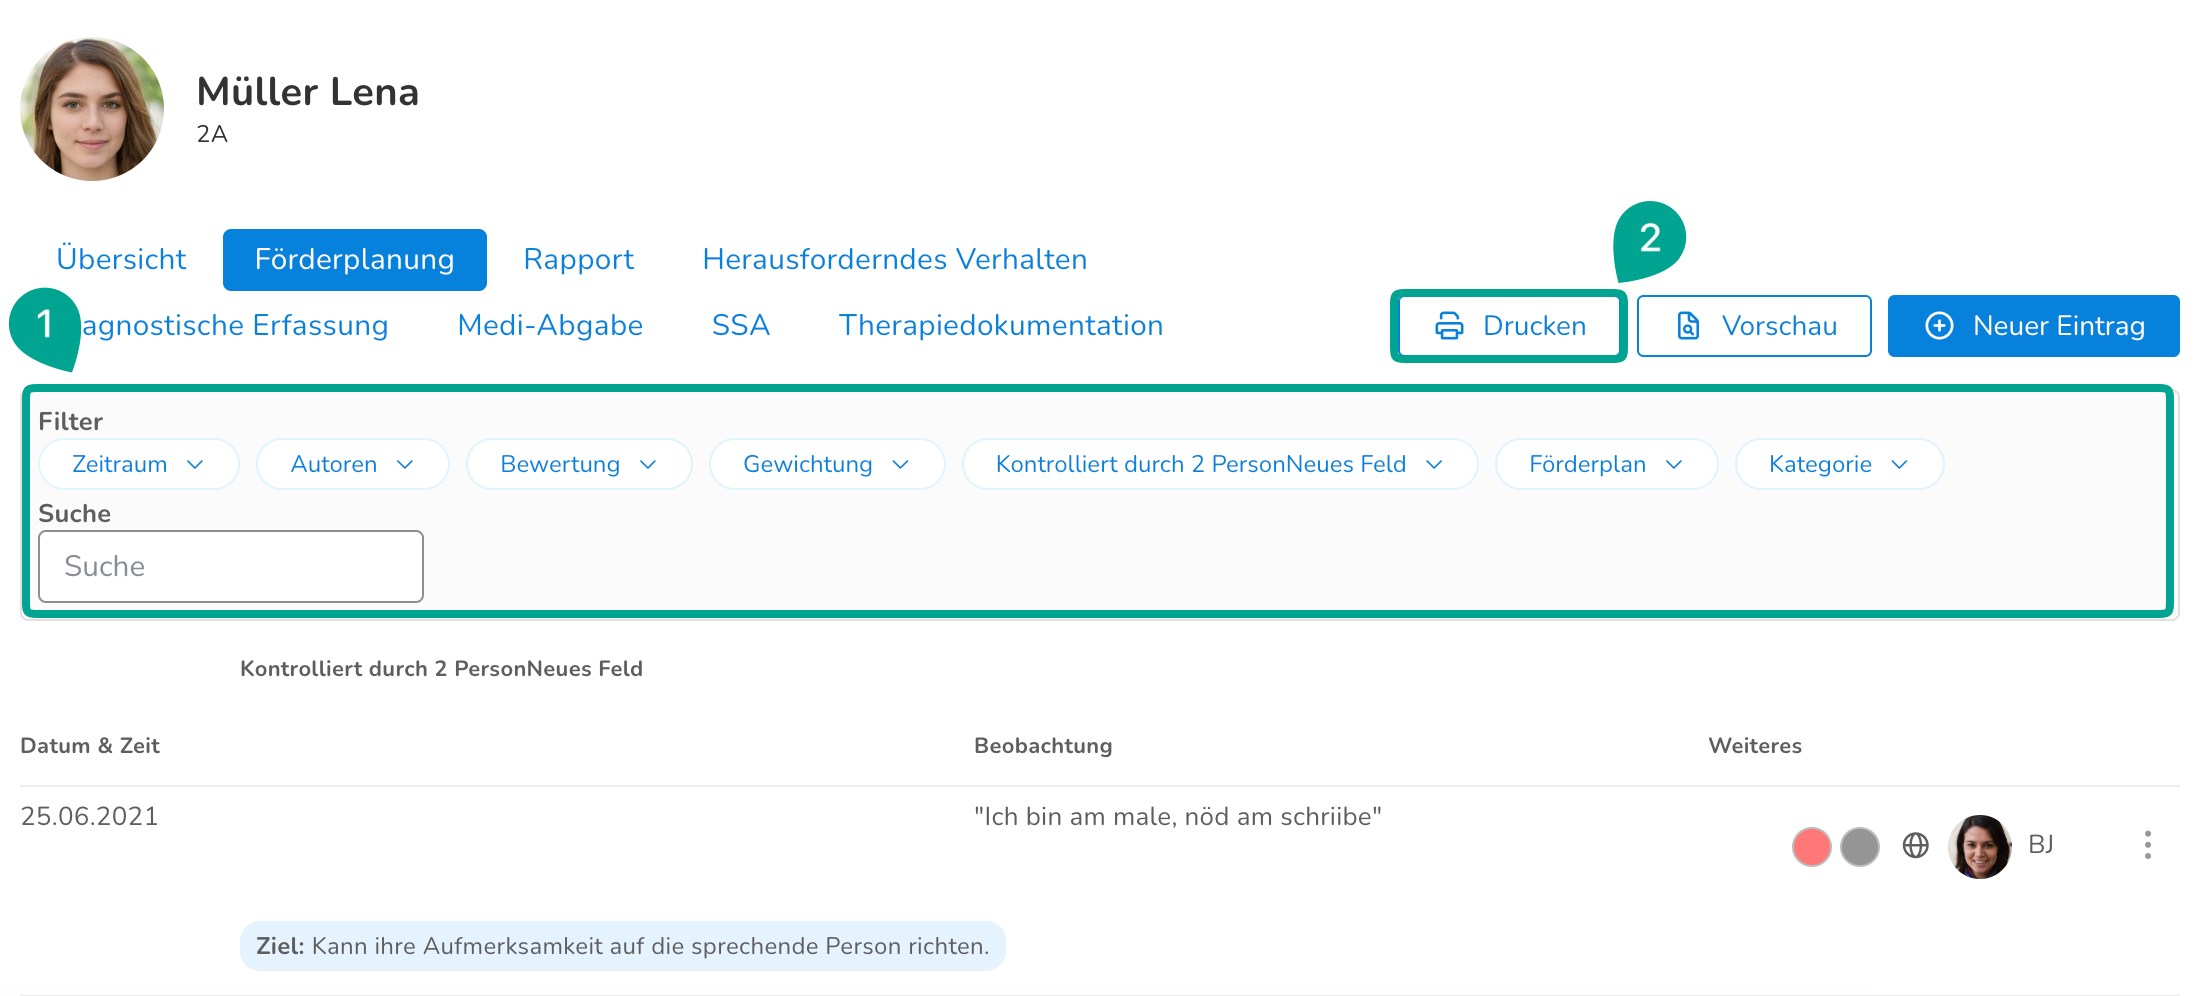The image size is (2208, 996).
Task: Select the Medi-Abgabe tab
Action: point(550,325)
